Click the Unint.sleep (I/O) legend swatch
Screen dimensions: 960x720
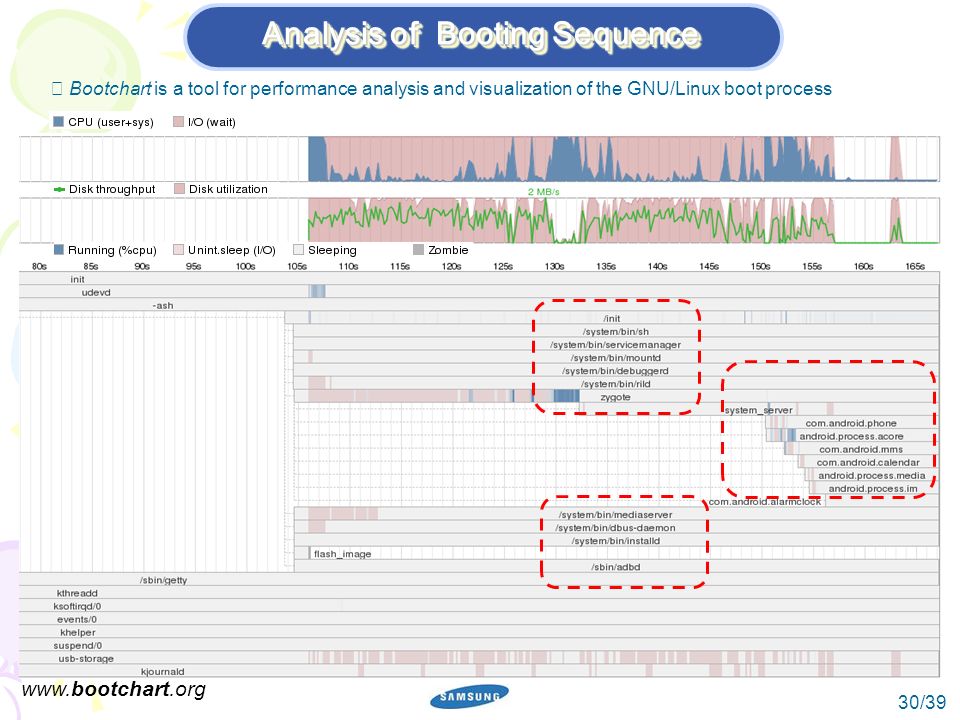[178, 249]
